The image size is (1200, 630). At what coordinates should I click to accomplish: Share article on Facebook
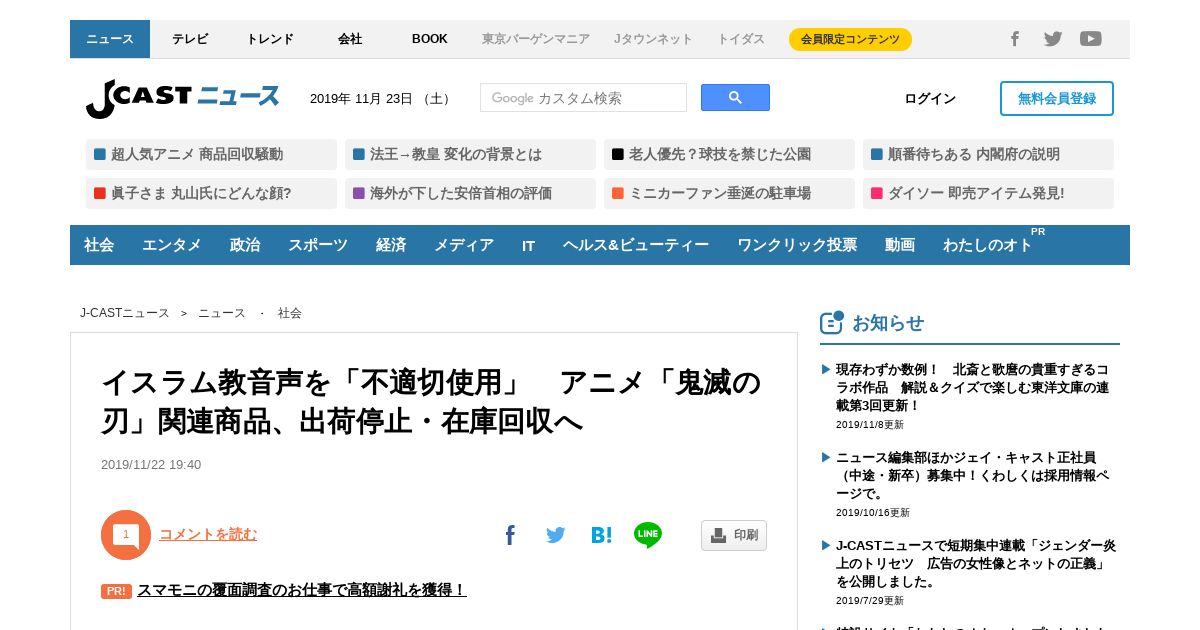coord(510,535)
